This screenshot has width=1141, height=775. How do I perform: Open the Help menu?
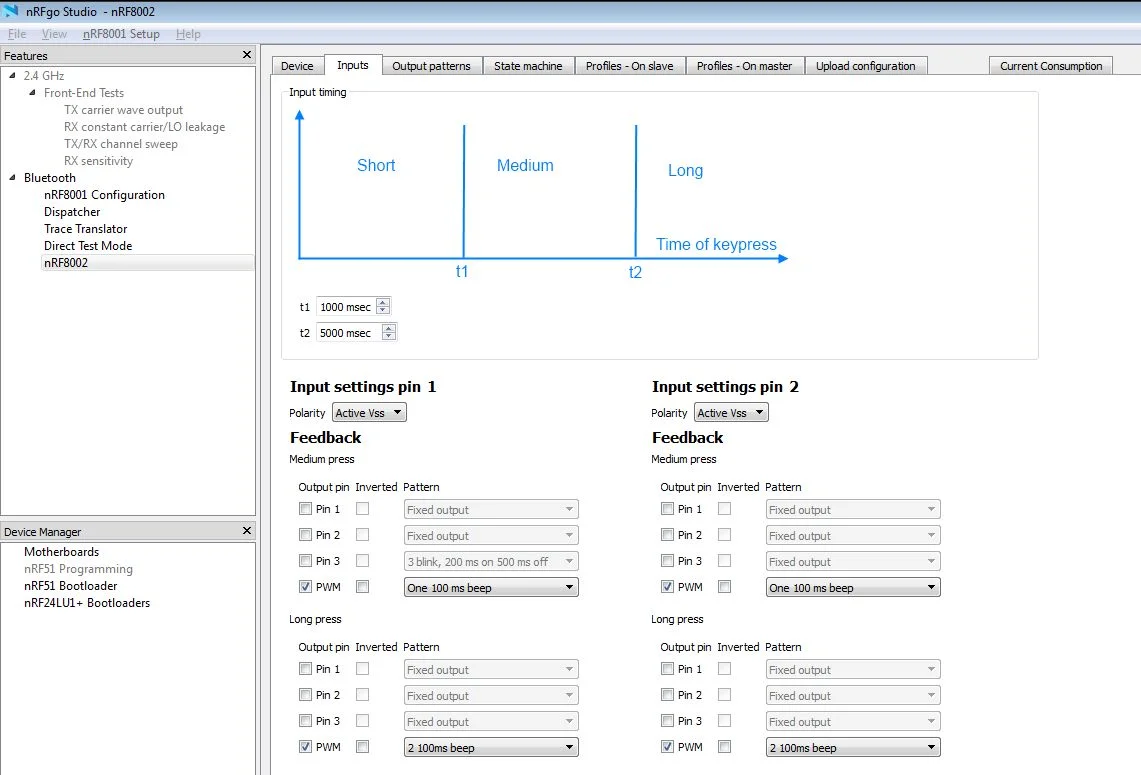click(188, 33)
